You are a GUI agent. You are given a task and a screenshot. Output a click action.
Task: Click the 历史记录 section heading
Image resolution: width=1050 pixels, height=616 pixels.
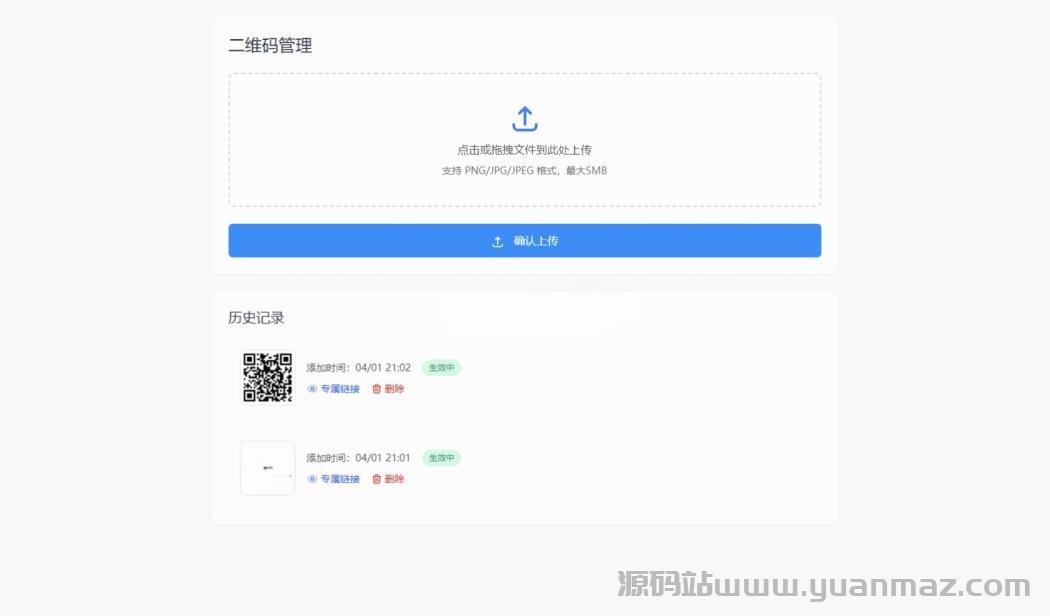[256, 317]
